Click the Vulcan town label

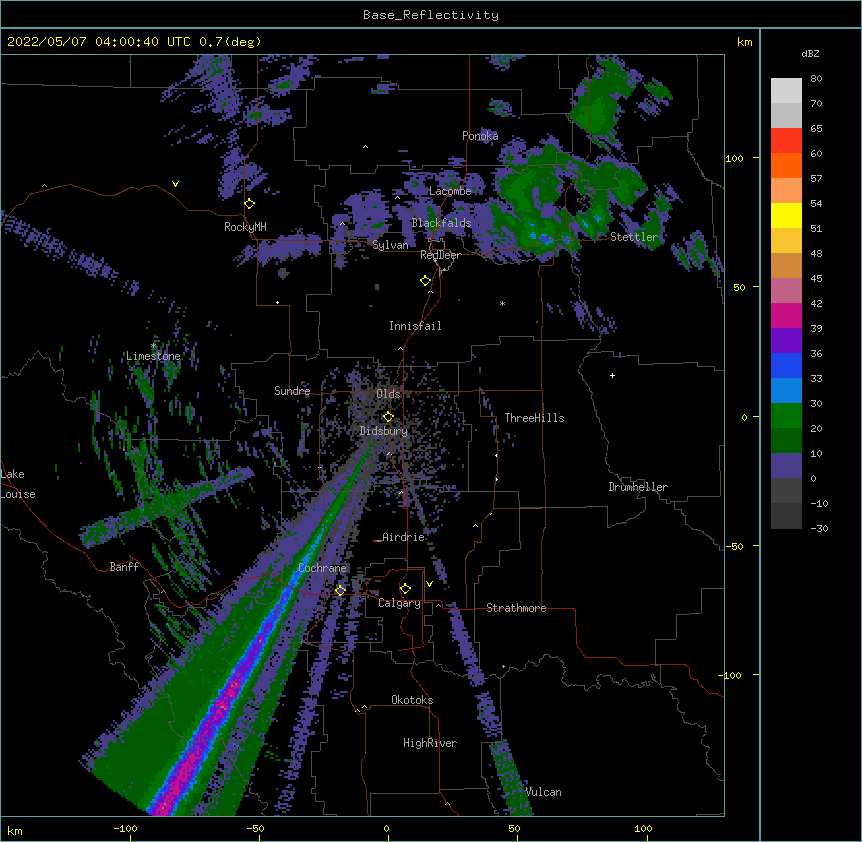pos(543,792)
